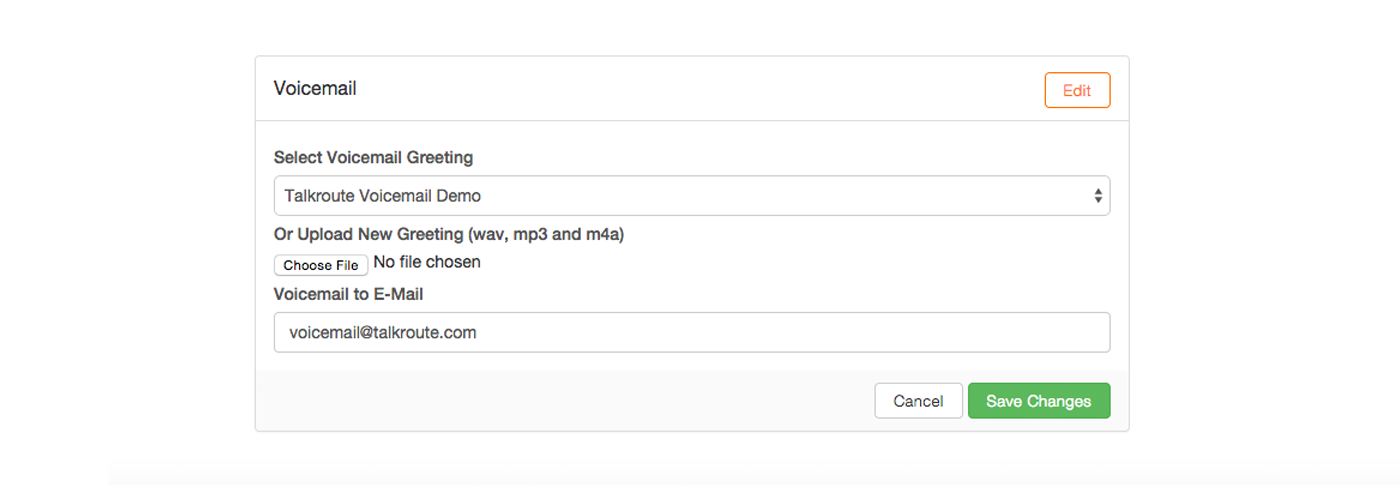Place cursor in the email address input
The width and height of the screenshot is (1400, 485).
click(692, 332)
